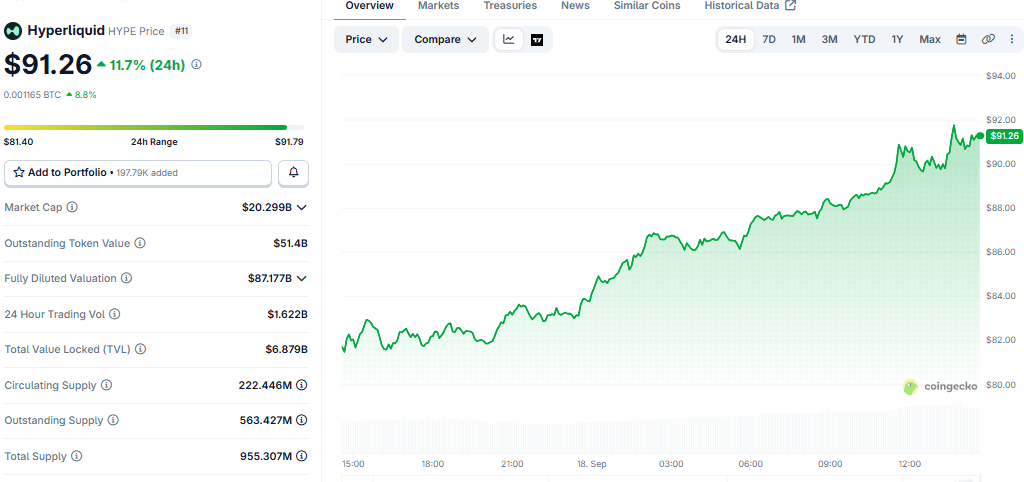Screen dimensions: 1024x482
Task: Click info icon next to Outstanding Supply label
Action: point(113,421)
